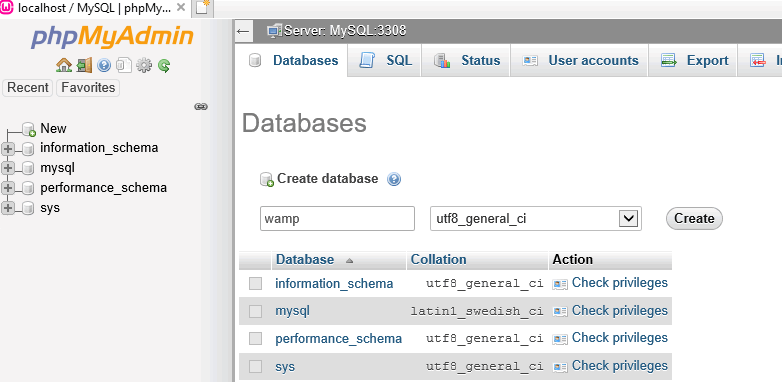Focus database name field containing wamp

point(337,218)
